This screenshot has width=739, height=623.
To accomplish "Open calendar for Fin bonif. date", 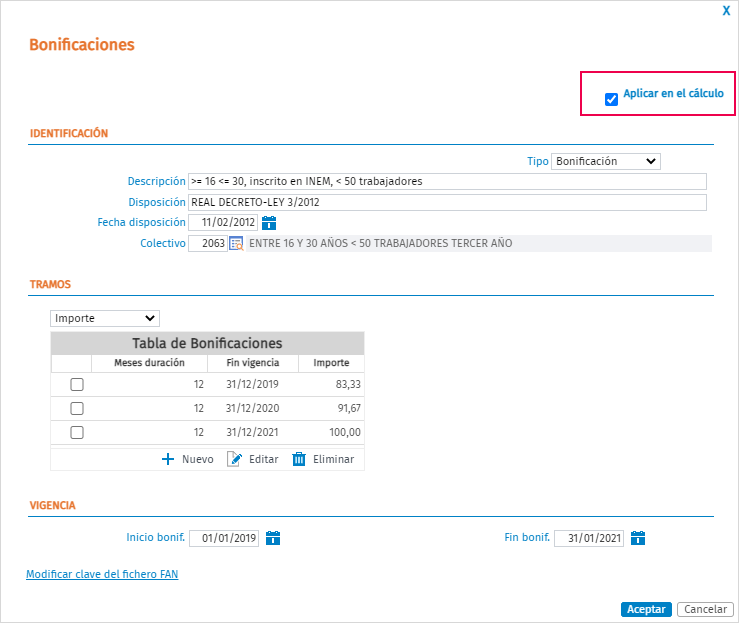I will [x=638, y=538].
